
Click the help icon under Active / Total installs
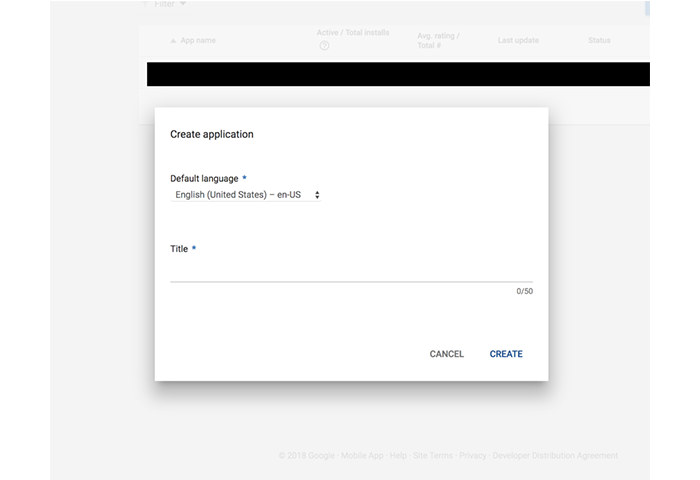(x=324, y=47)
